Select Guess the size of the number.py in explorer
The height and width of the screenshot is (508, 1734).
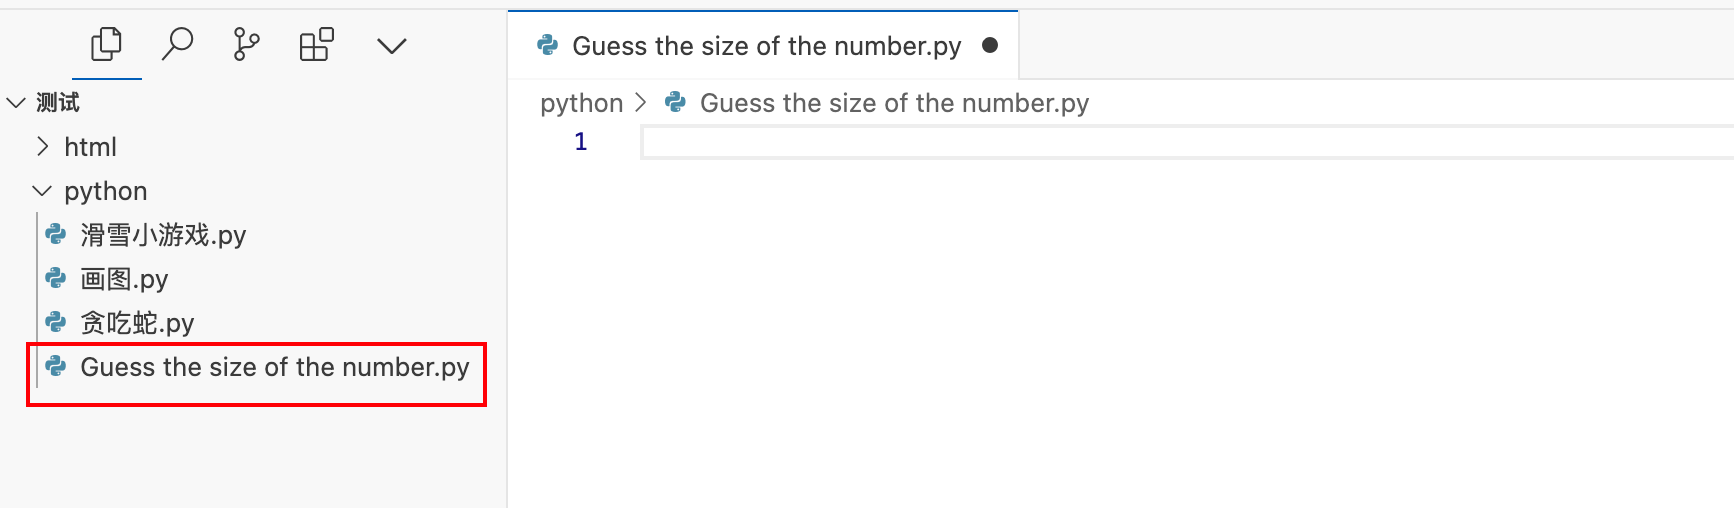[x=274, y=367]
